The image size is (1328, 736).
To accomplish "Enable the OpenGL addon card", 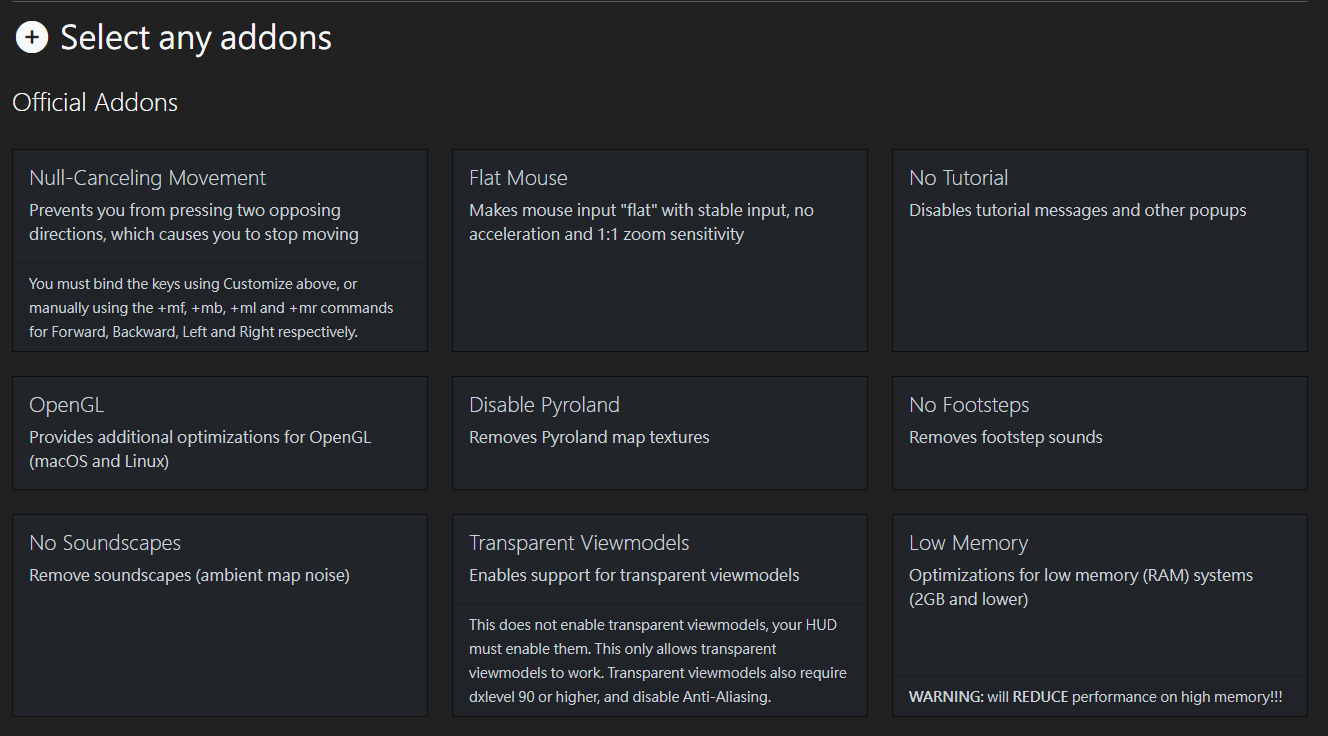I will coord(220,433).
